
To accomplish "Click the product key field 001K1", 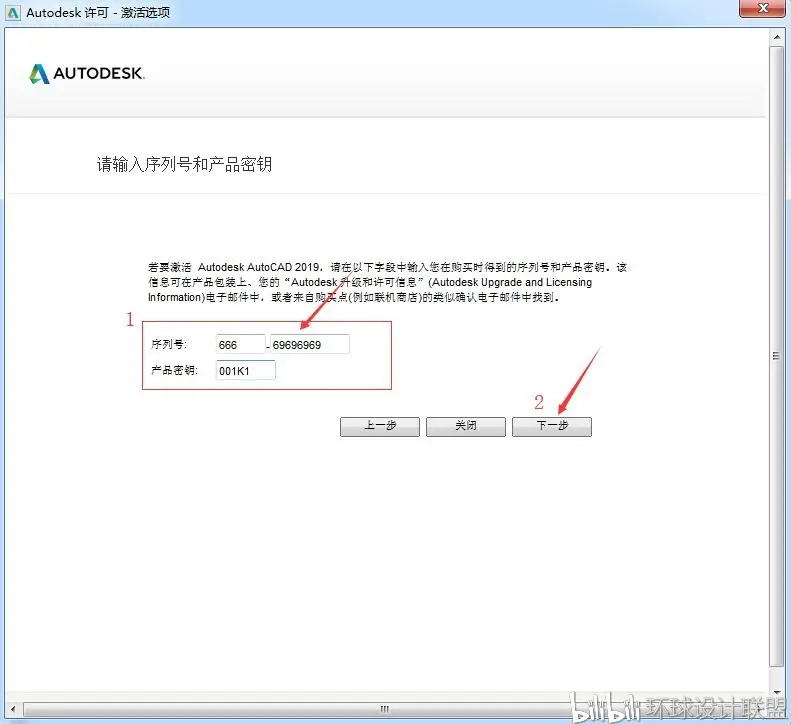I will [x=246, y=370].
